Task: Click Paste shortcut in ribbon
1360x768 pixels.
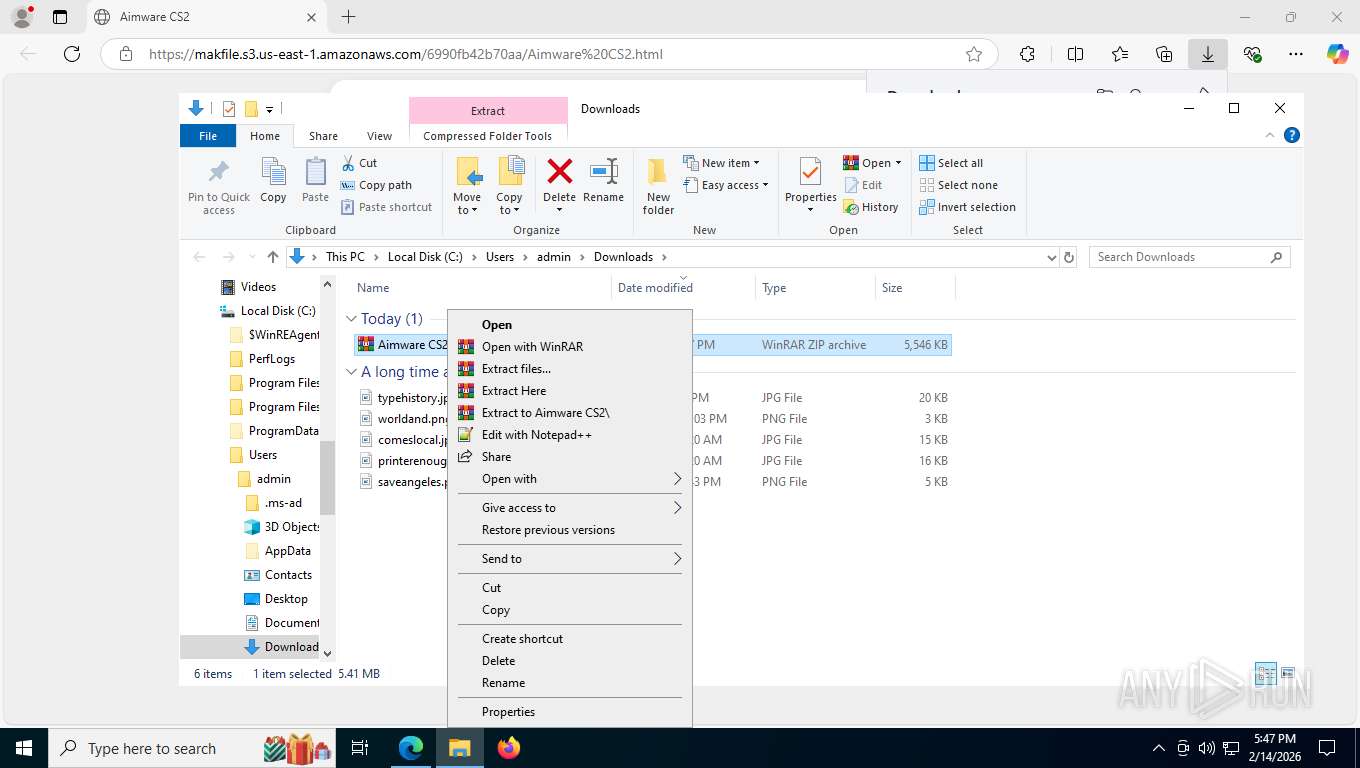Action: coord(387,207)
